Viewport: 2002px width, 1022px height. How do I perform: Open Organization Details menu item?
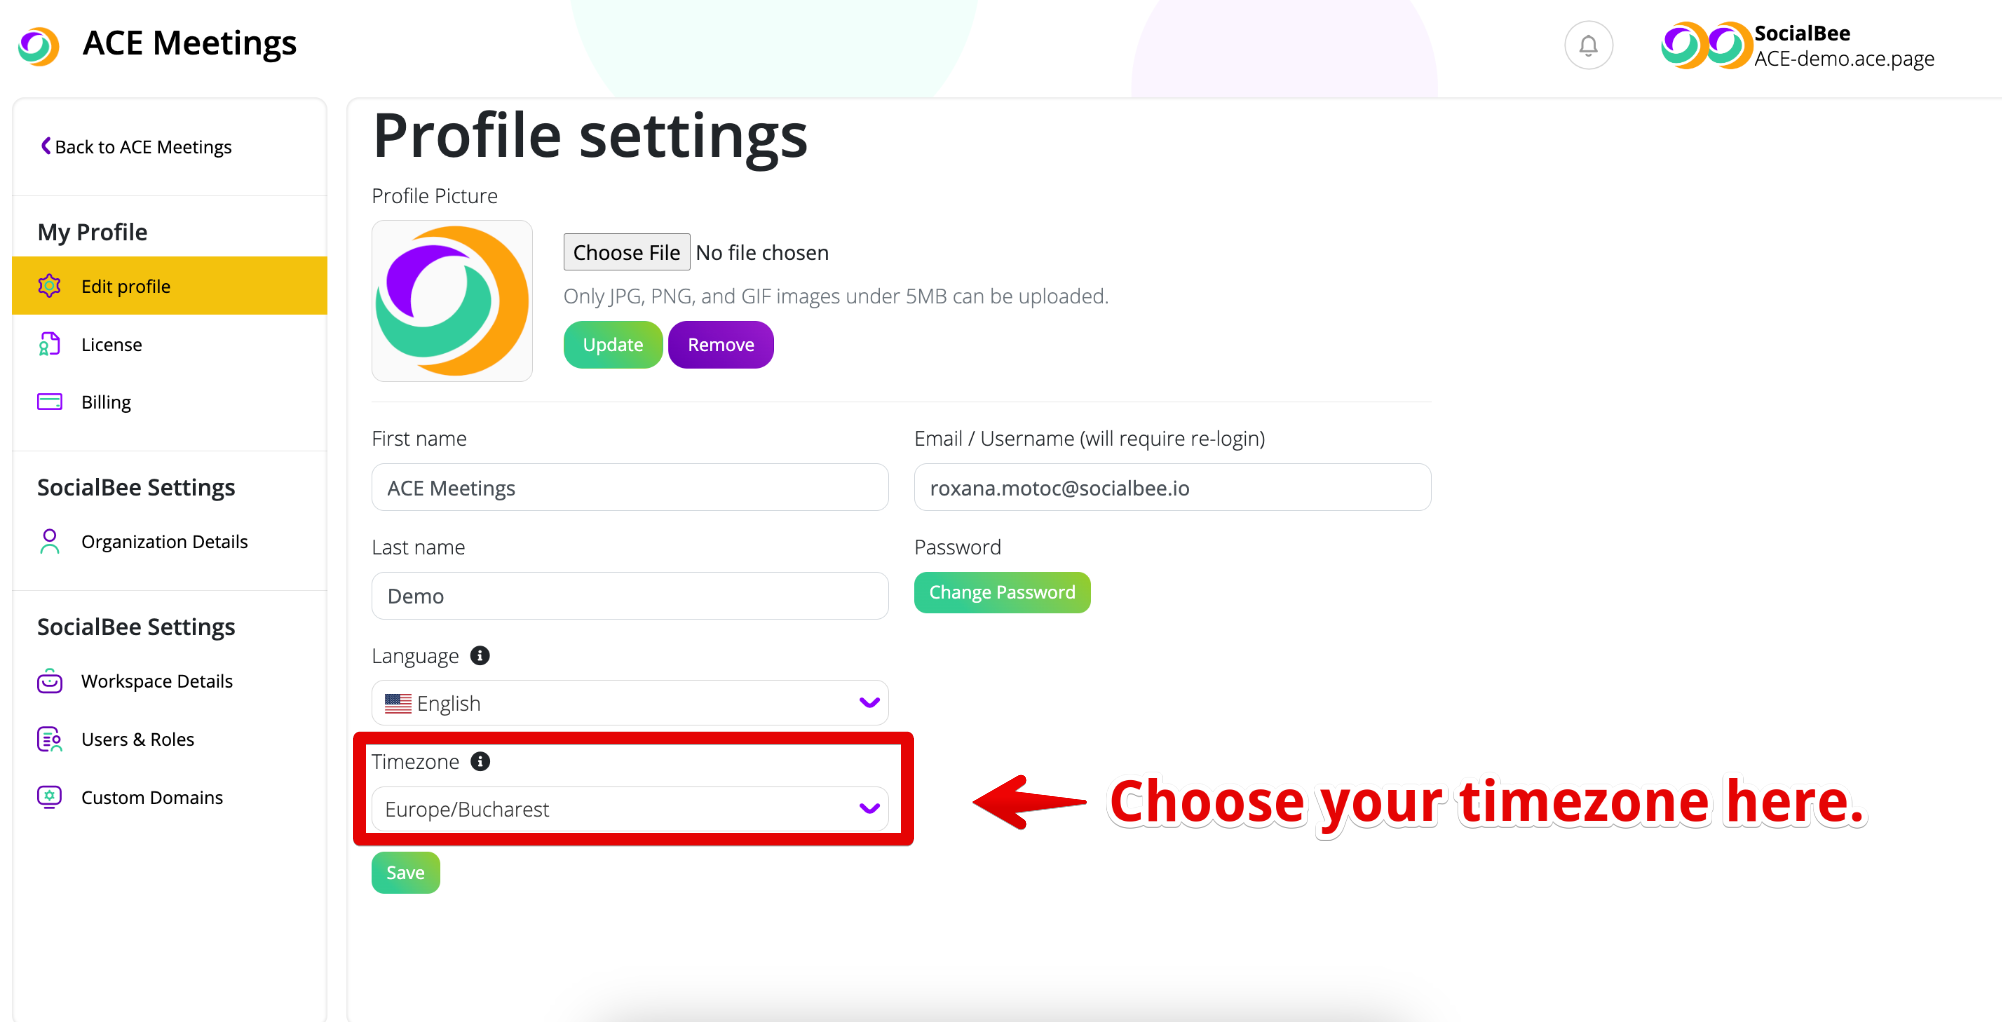164,542
